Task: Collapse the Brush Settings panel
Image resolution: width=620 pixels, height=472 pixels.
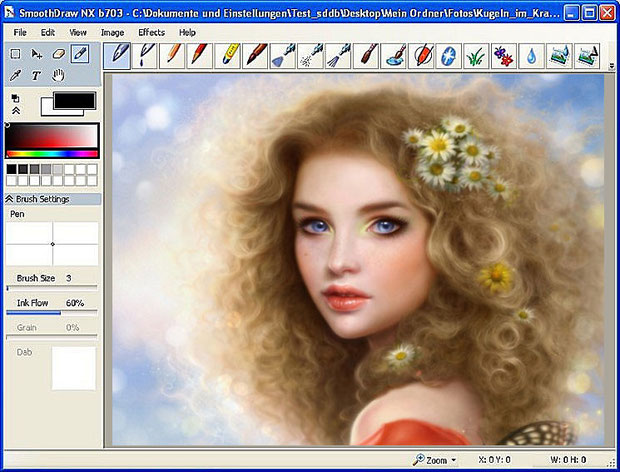Action: pyautogui.click(x=9, y=199)
